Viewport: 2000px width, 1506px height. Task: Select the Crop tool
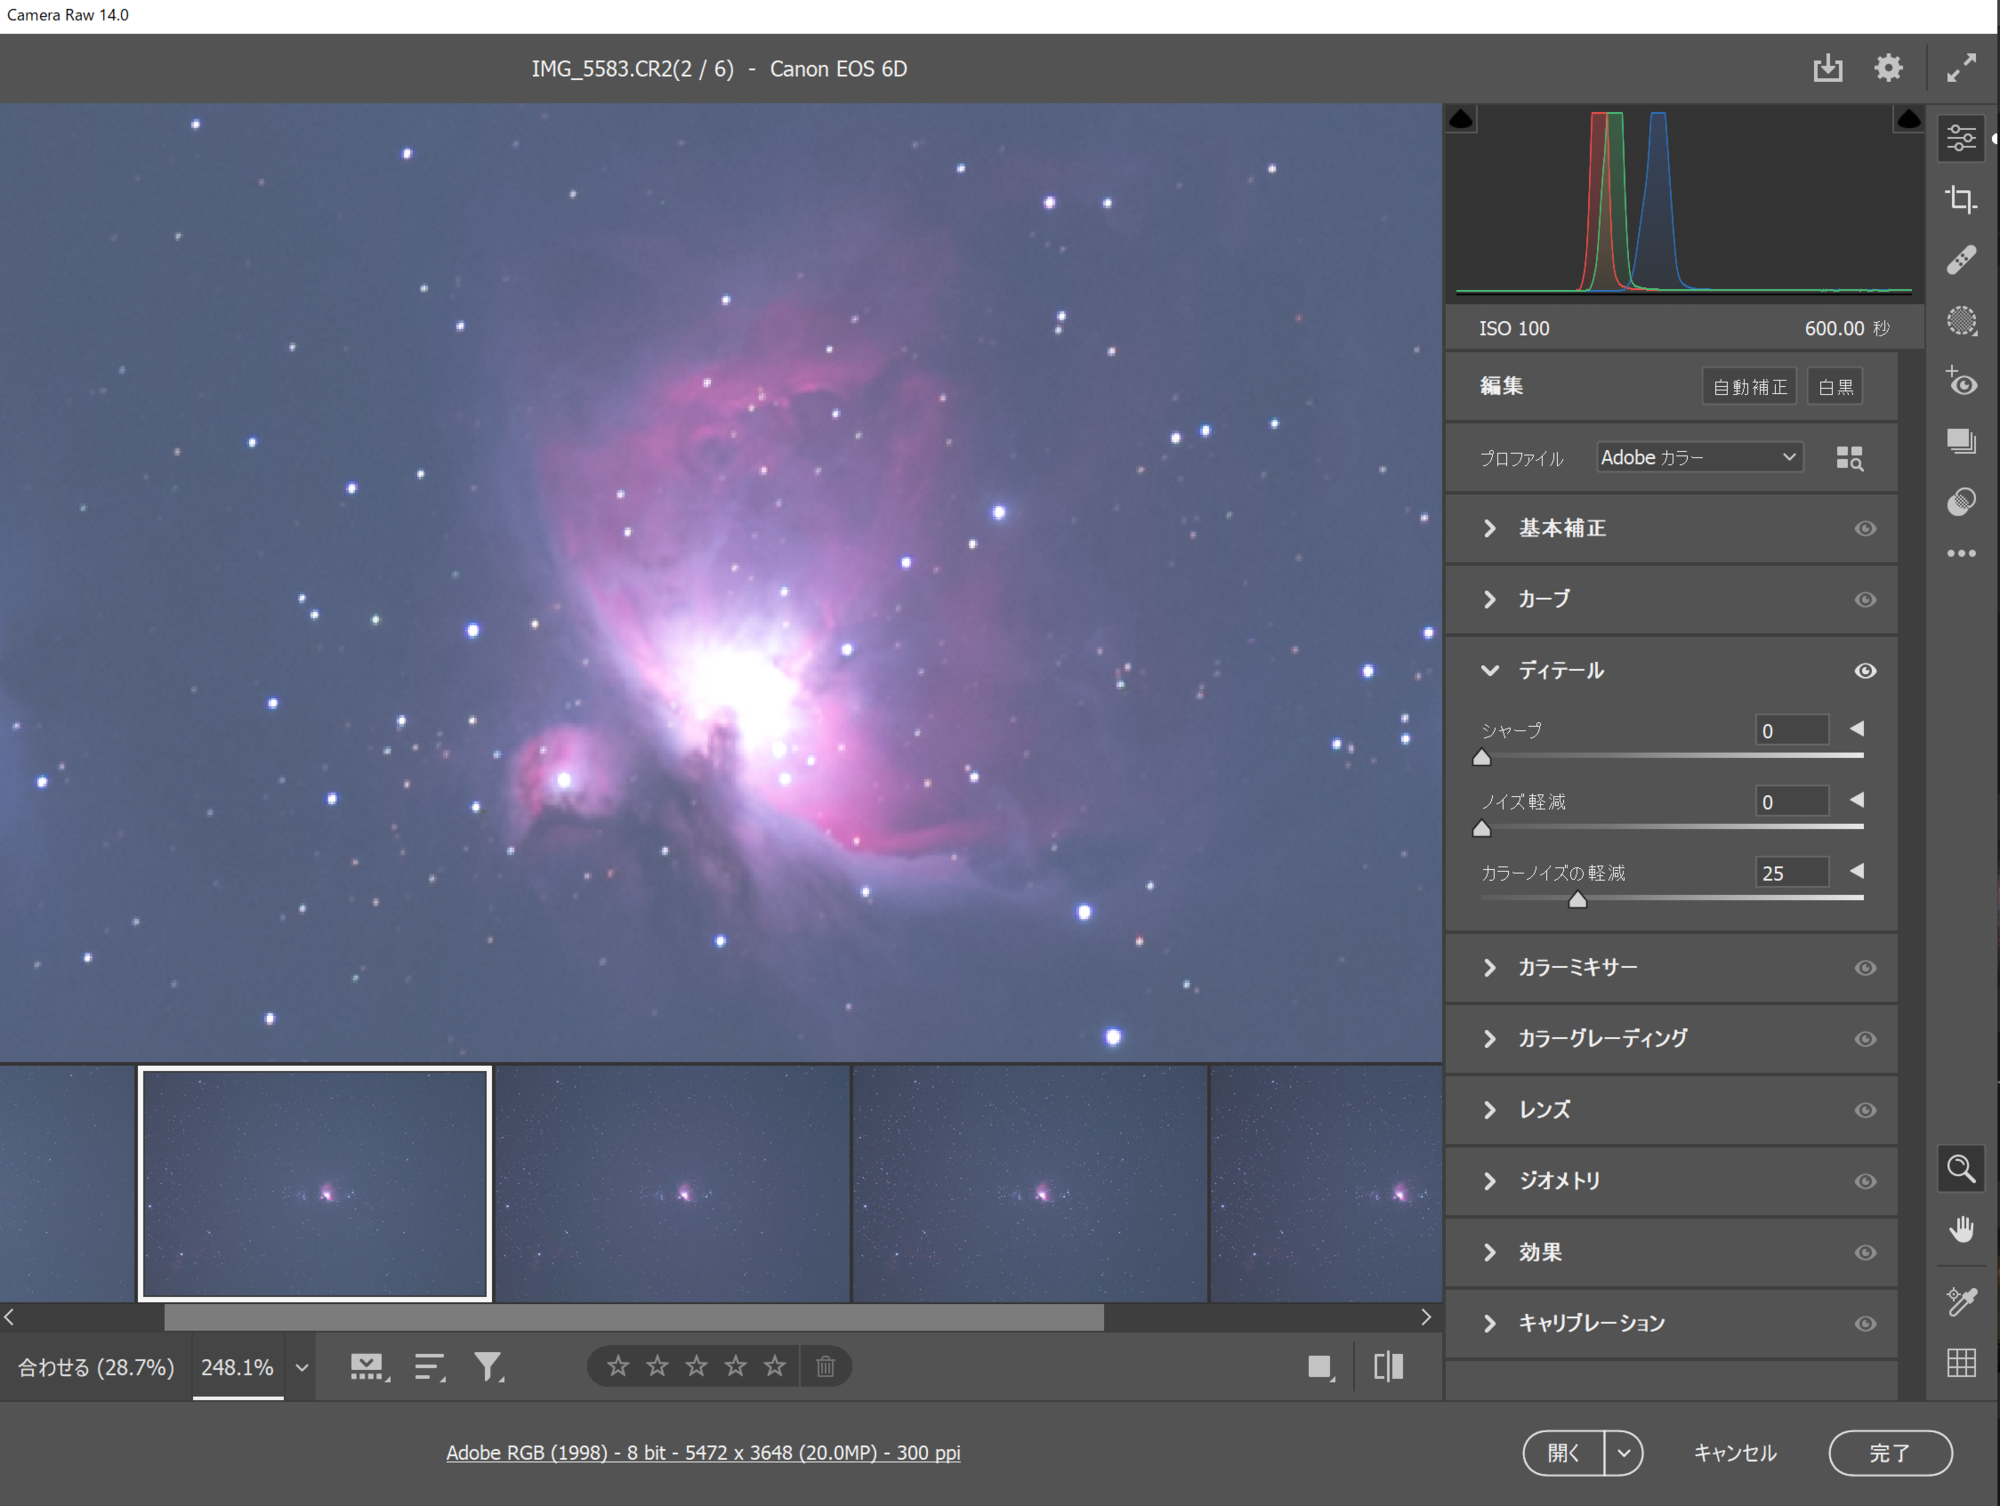(1961, 199)
